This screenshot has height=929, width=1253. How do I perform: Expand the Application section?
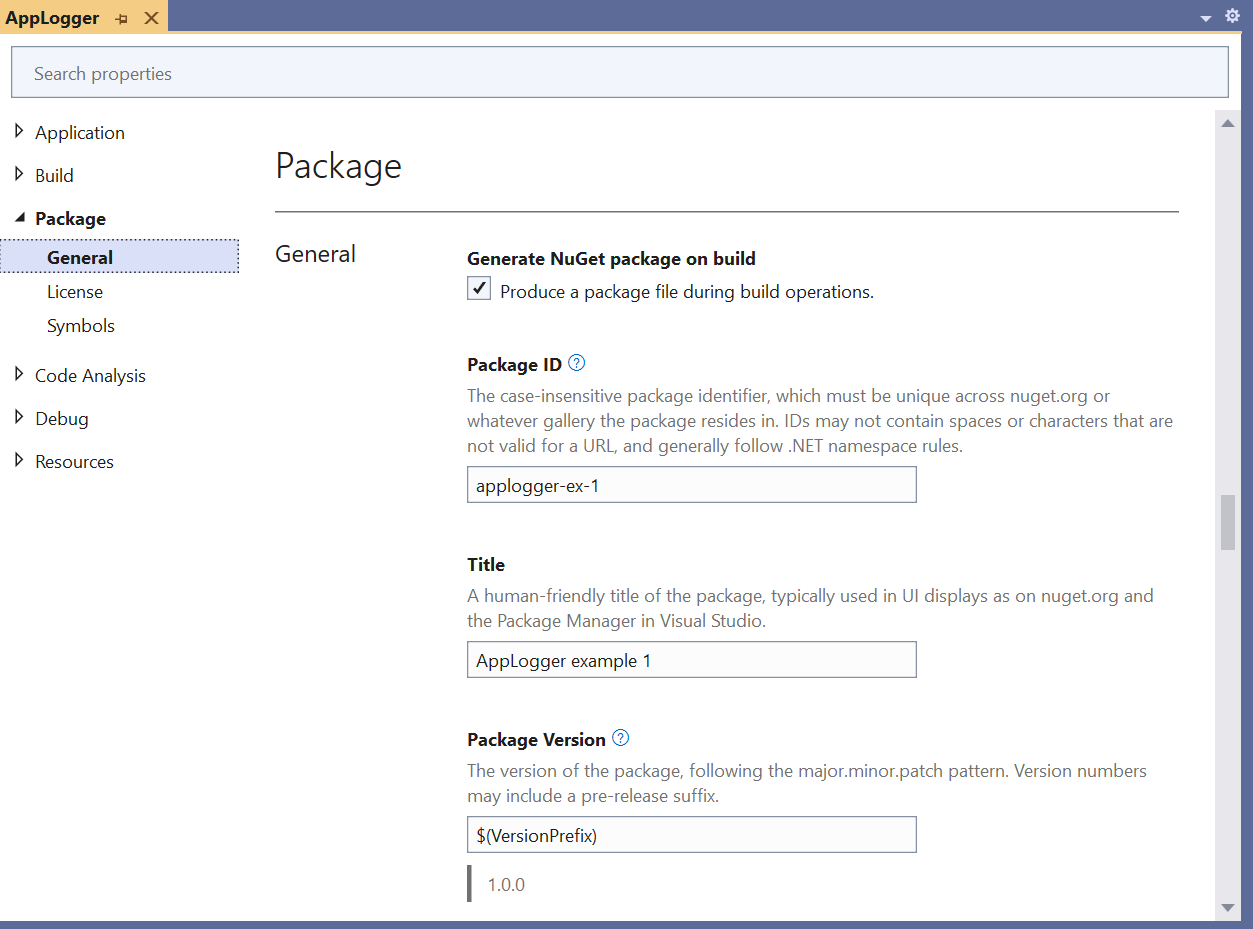(19, 132)
